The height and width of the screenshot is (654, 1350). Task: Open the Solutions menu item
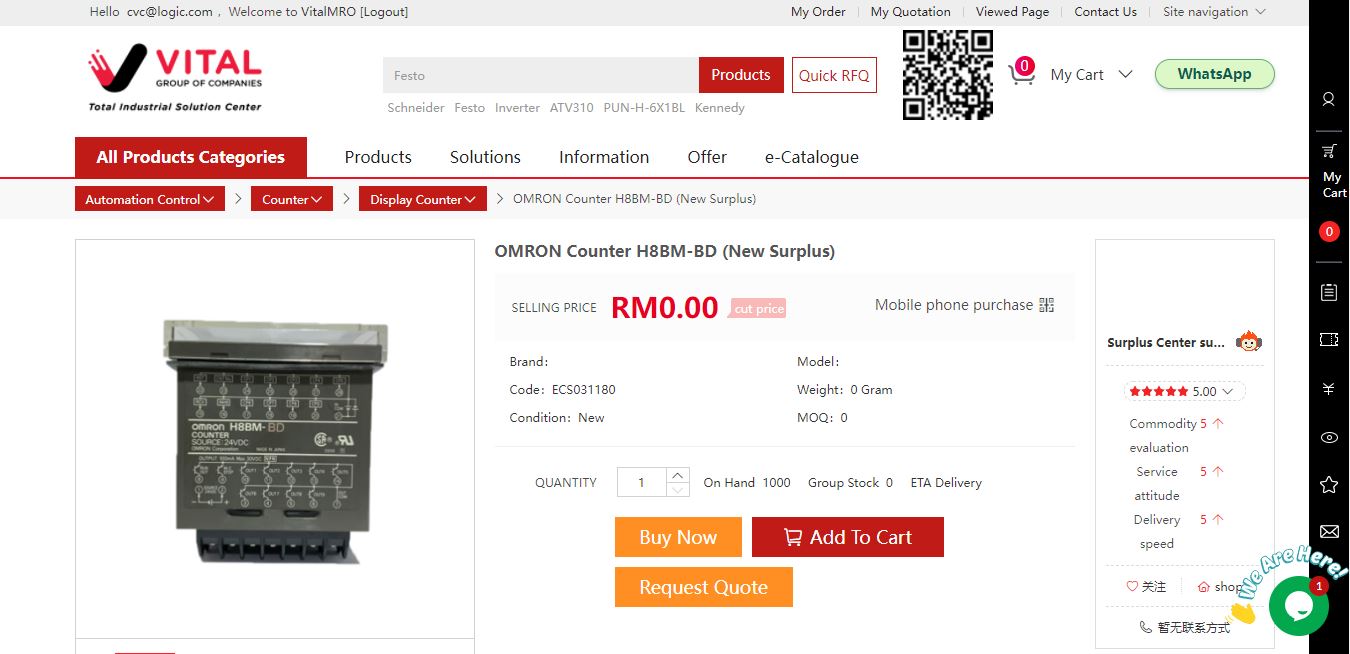click(x=485, y=157)
